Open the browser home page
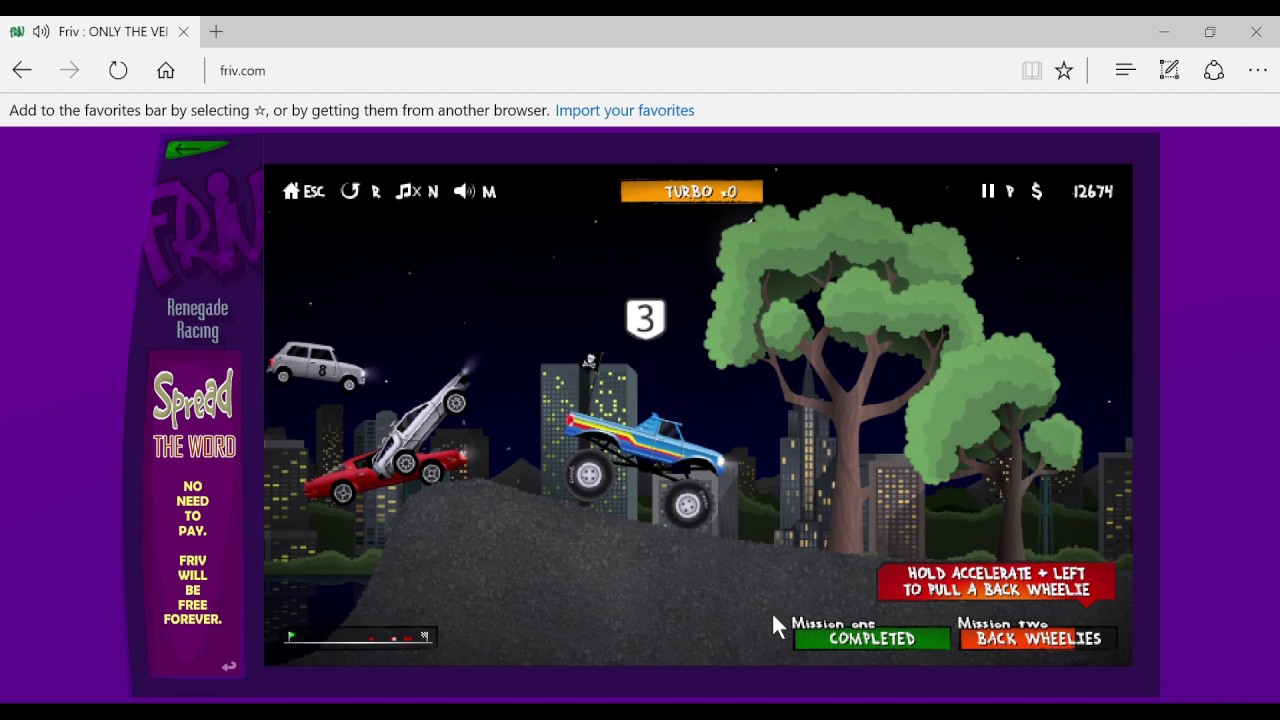The width and height of the screenshot is (1280, 720). [166, 70]
